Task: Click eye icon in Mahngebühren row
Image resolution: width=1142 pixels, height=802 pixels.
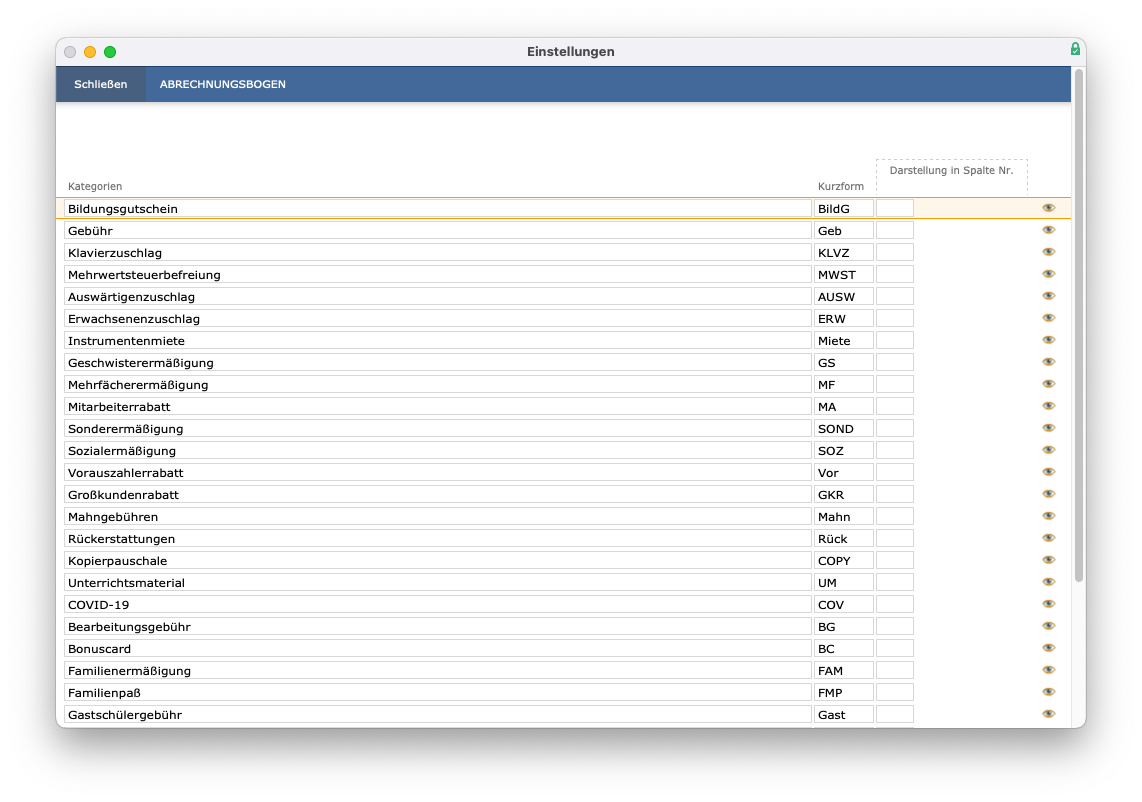Action: (x=1049, y=516)
